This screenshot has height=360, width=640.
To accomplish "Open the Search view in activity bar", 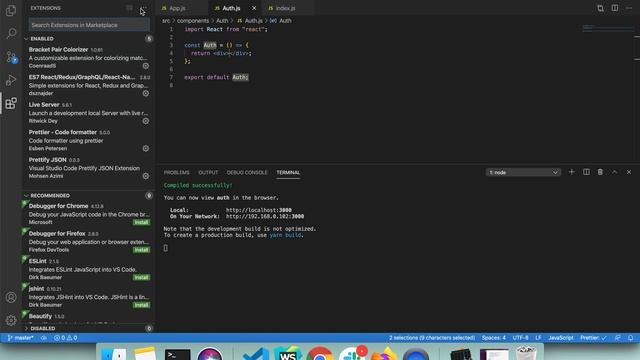I will (x=11, y=33).
